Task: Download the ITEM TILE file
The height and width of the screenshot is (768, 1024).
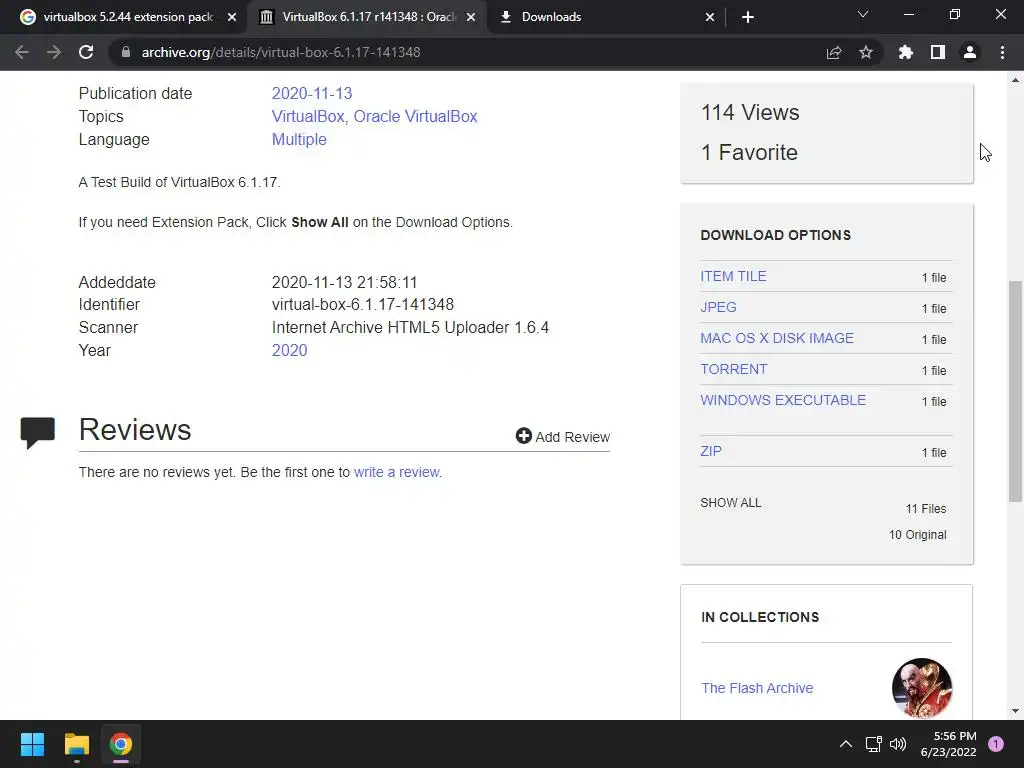Action: click(733, 276)
